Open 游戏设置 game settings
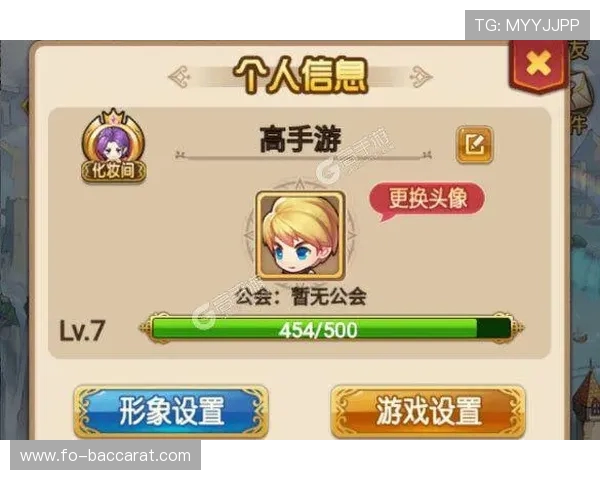 pyautogui.click(x=428, y=411)
